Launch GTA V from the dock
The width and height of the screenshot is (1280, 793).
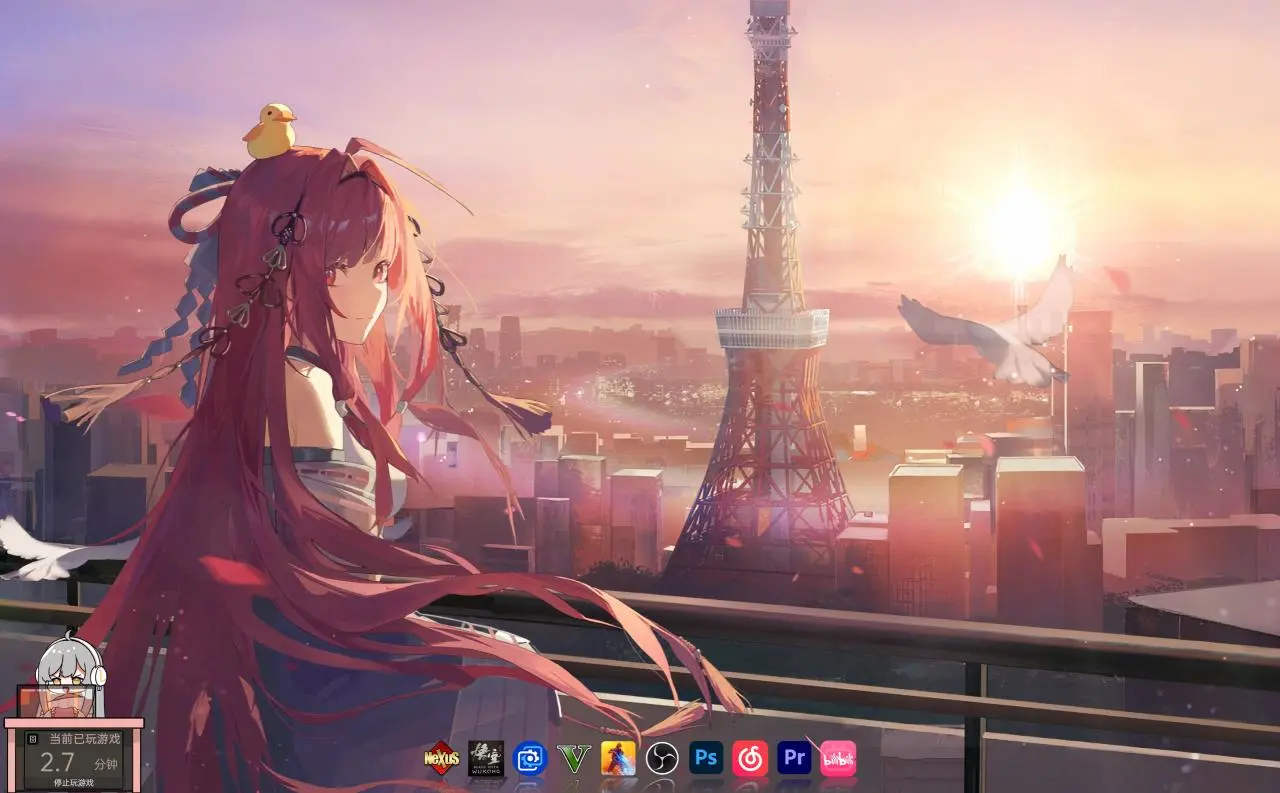[x=574, y=758]
